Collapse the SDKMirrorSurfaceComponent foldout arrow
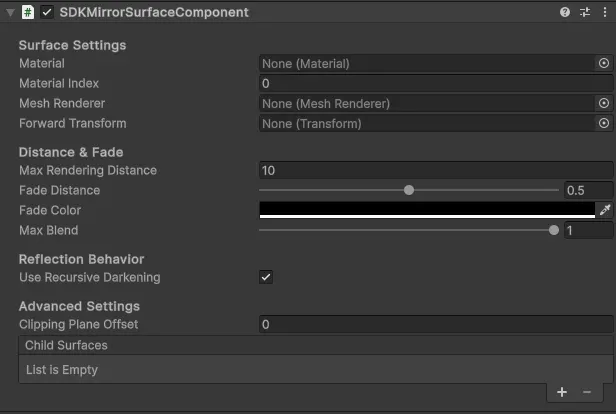 (x=9, y=12)
